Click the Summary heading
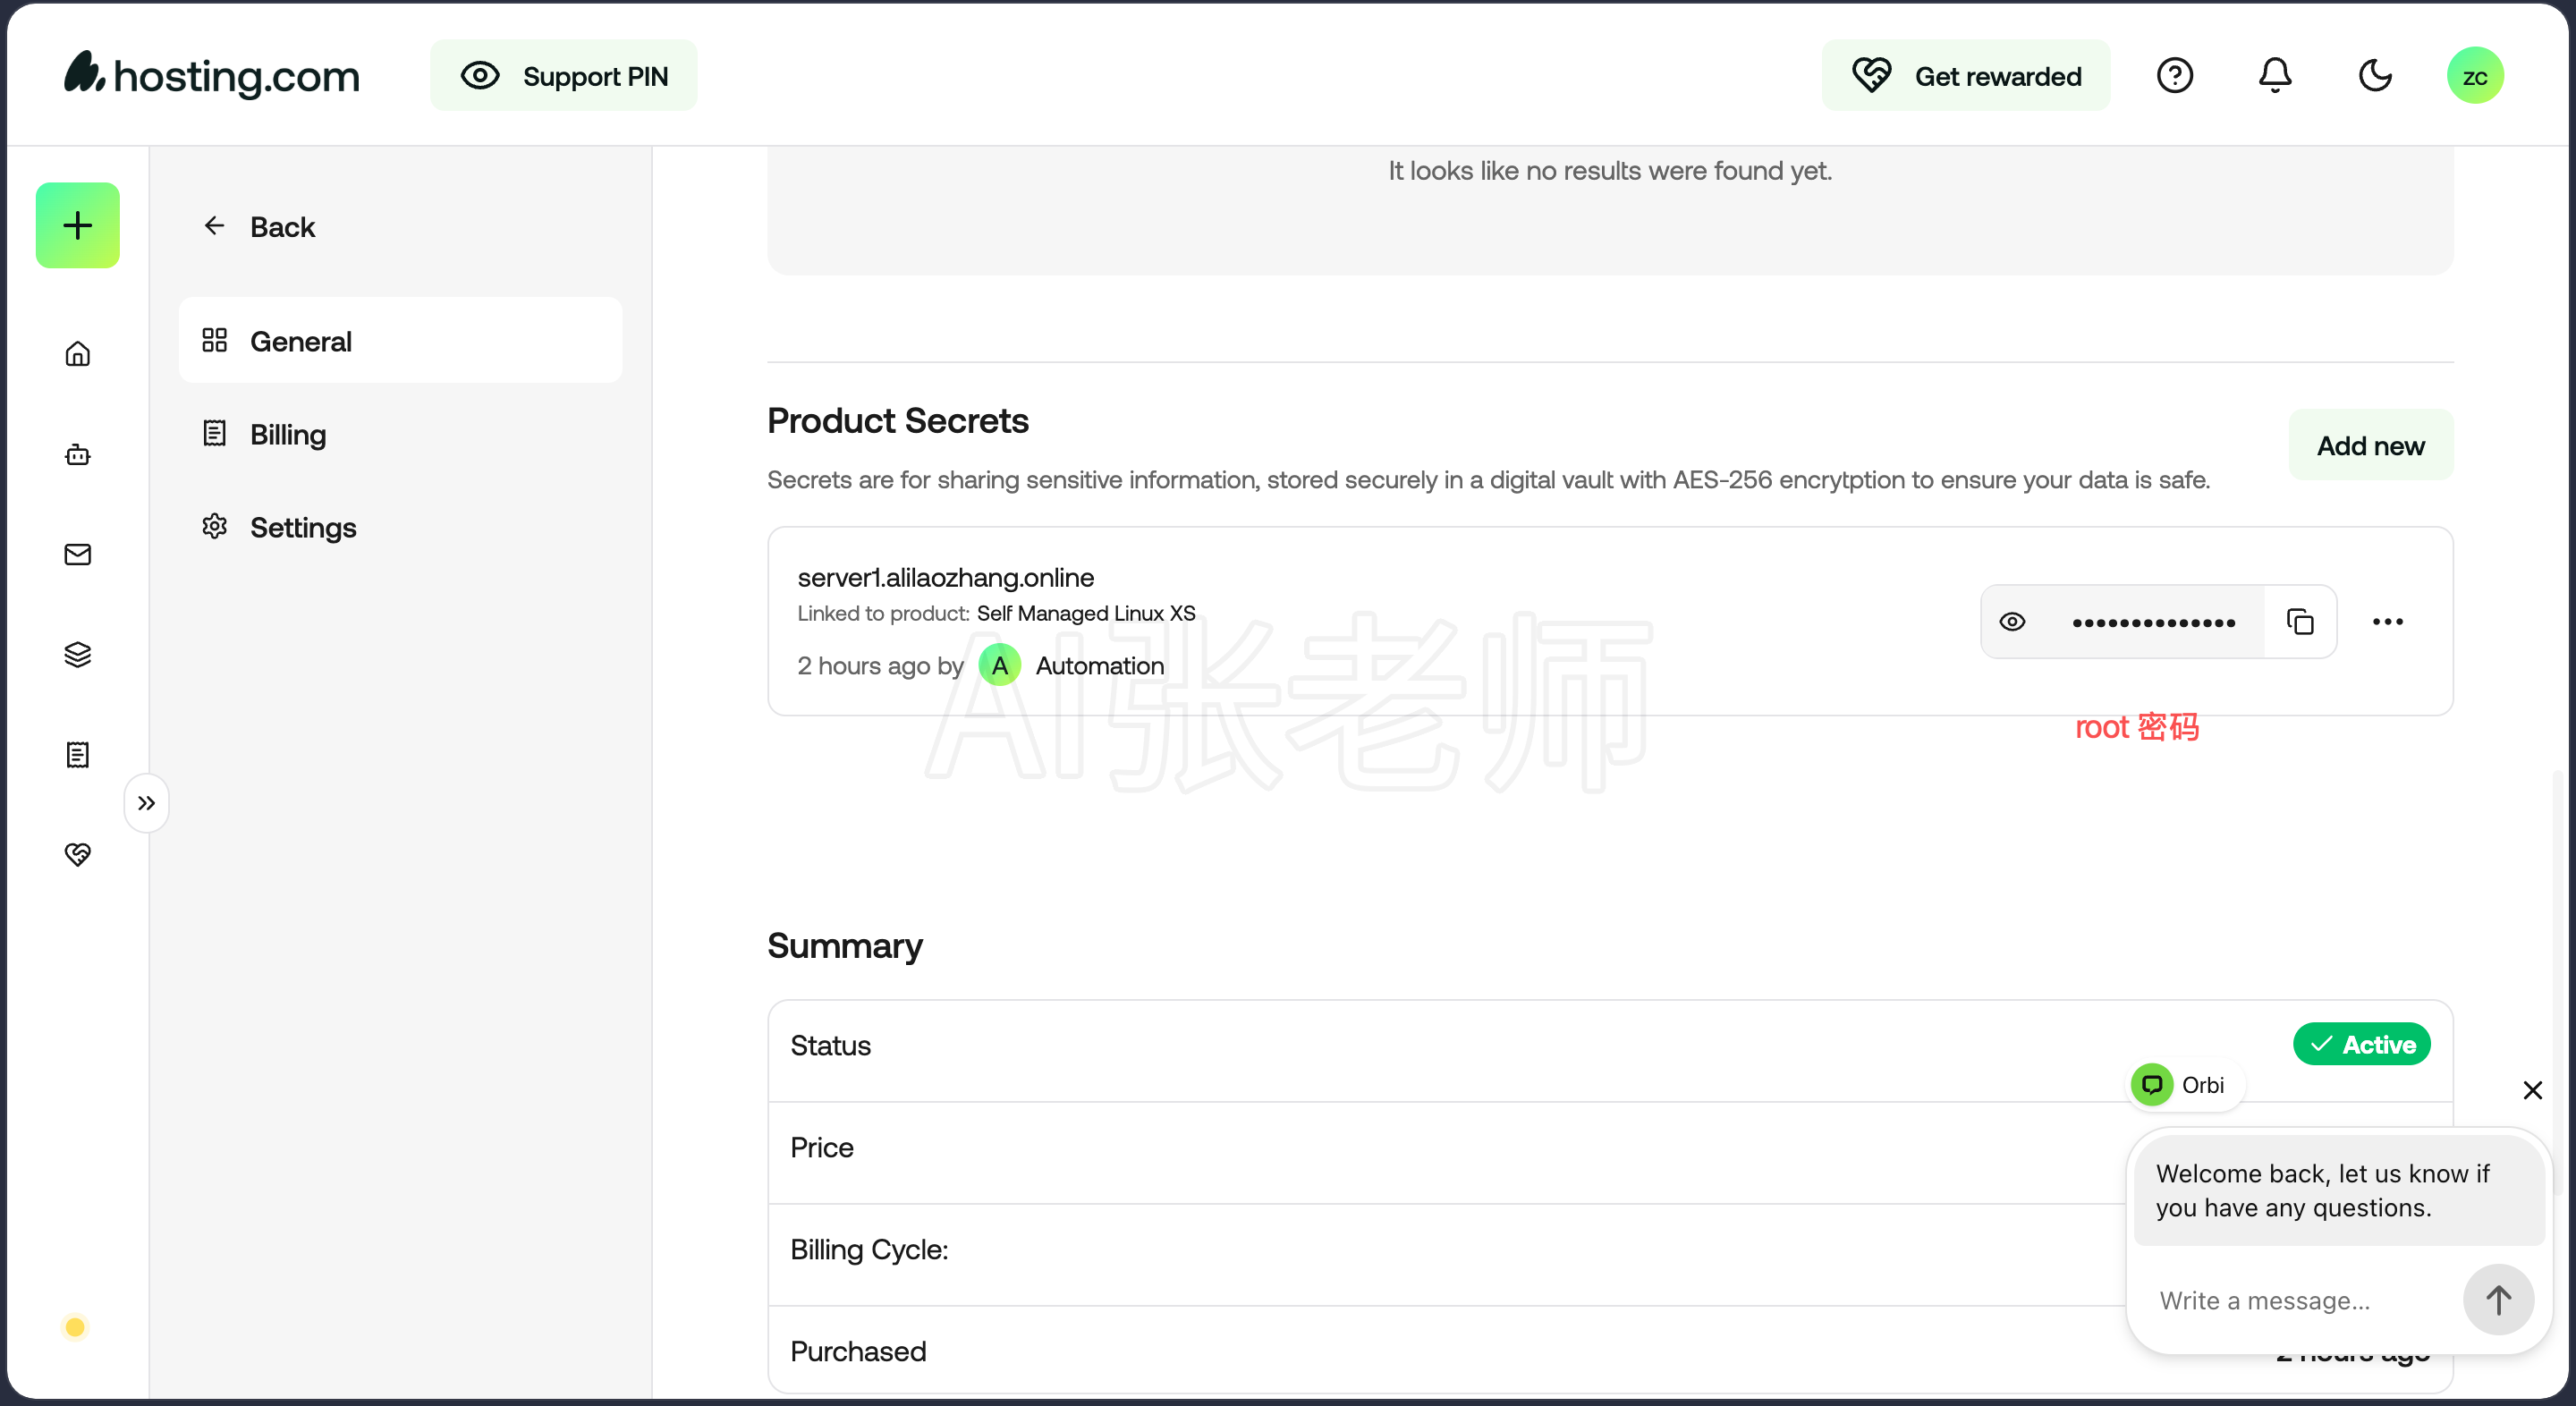This screenshot has width=2576, height=1406. coord(845,946)
